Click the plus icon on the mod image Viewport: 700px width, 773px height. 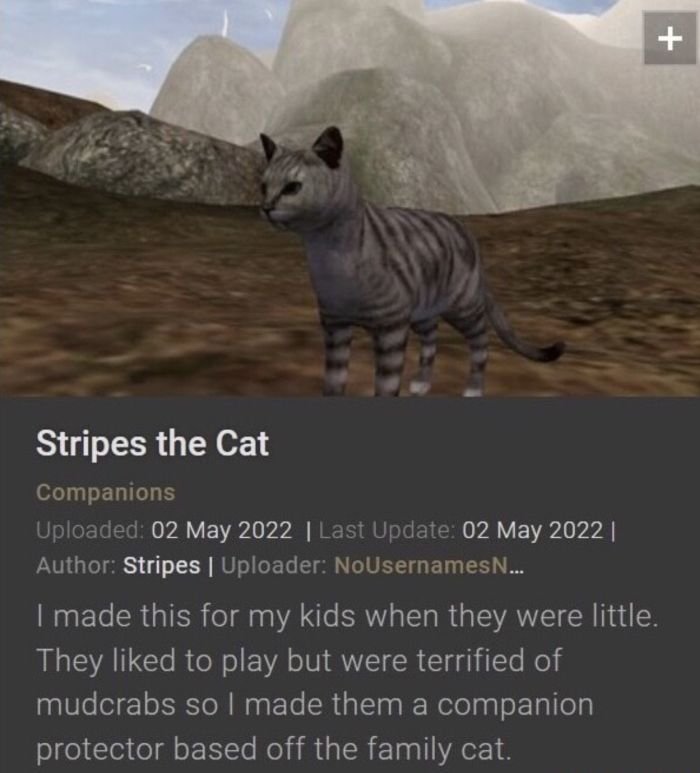669,38
